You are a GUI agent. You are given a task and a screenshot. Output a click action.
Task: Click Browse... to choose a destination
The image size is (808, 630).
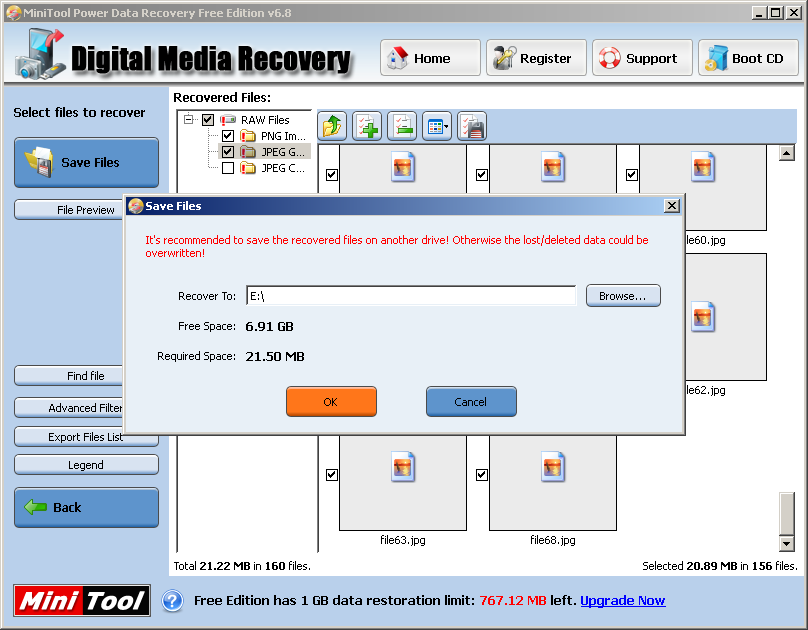pyautogui.click(x=623, y=296)
